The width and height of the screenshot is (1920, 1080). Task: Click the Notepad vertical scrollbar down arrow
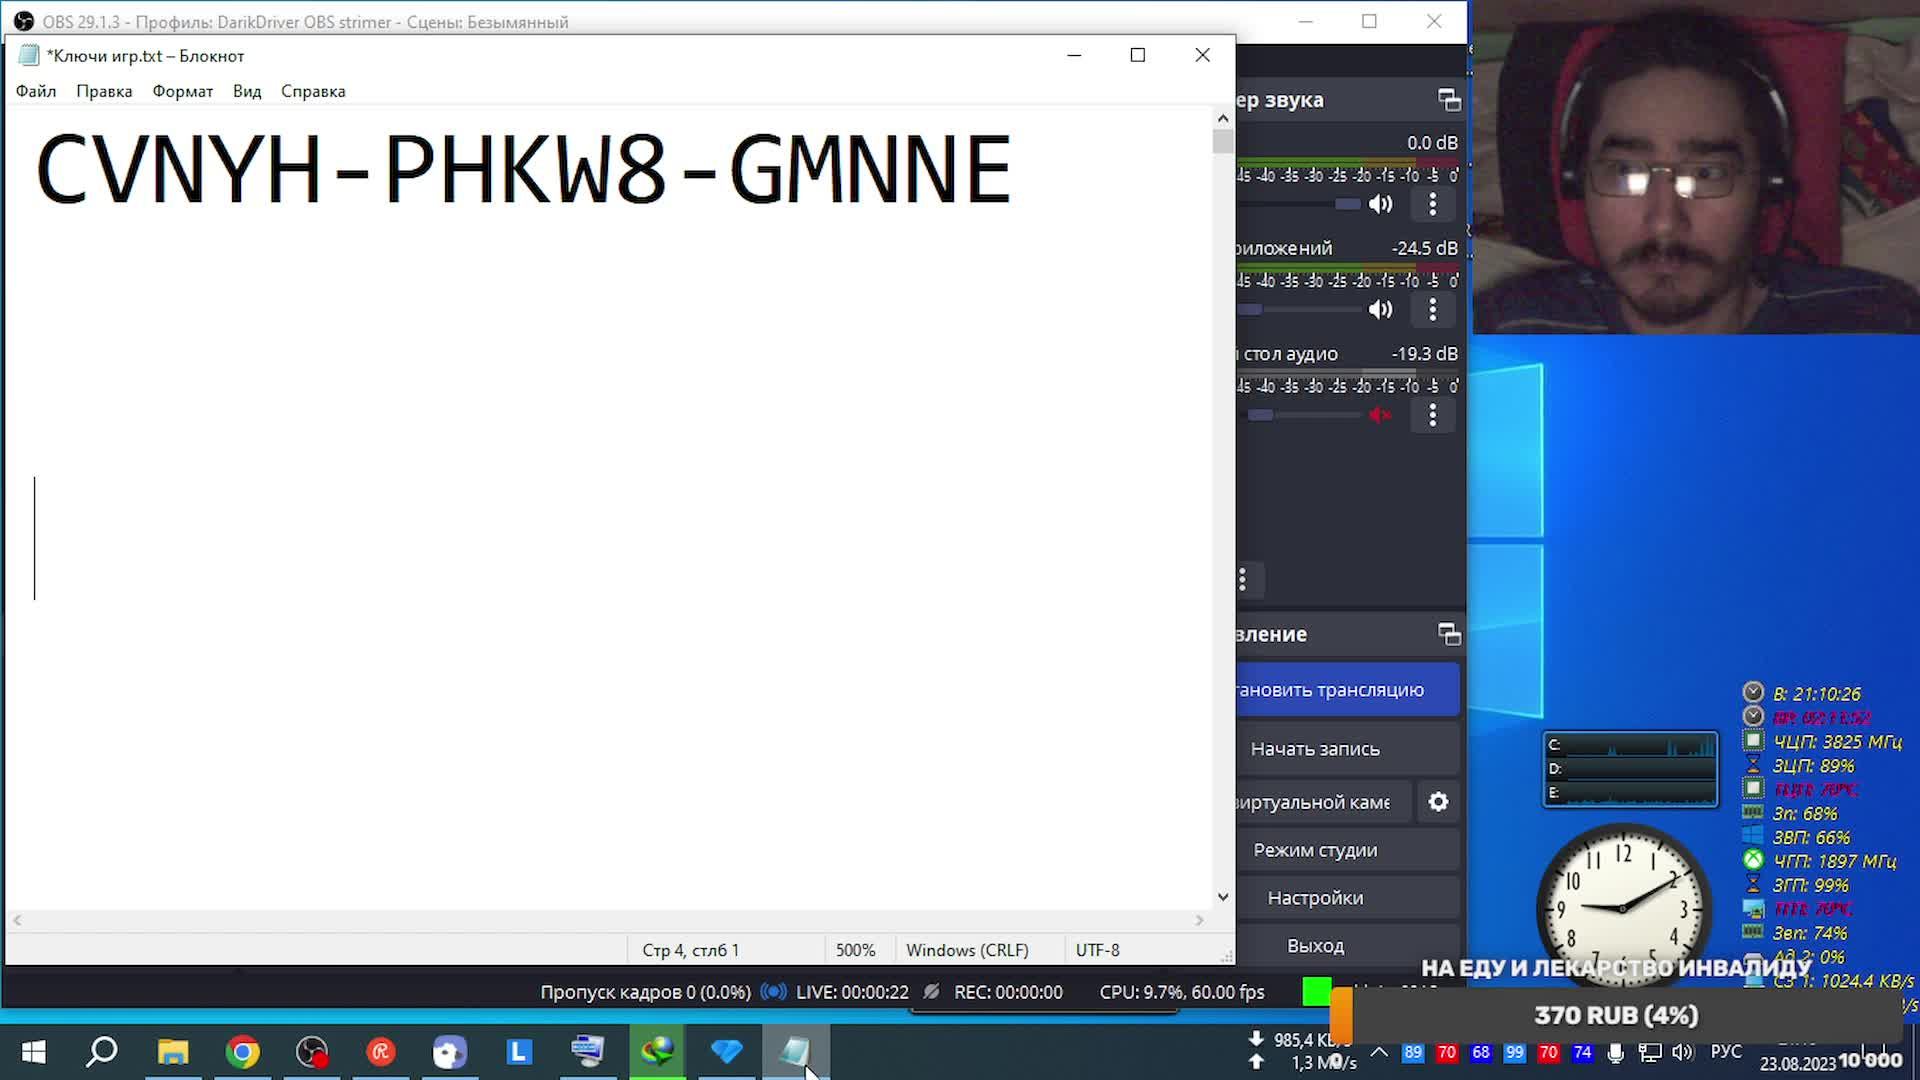pyautogui.click(x=1222, y=897)
